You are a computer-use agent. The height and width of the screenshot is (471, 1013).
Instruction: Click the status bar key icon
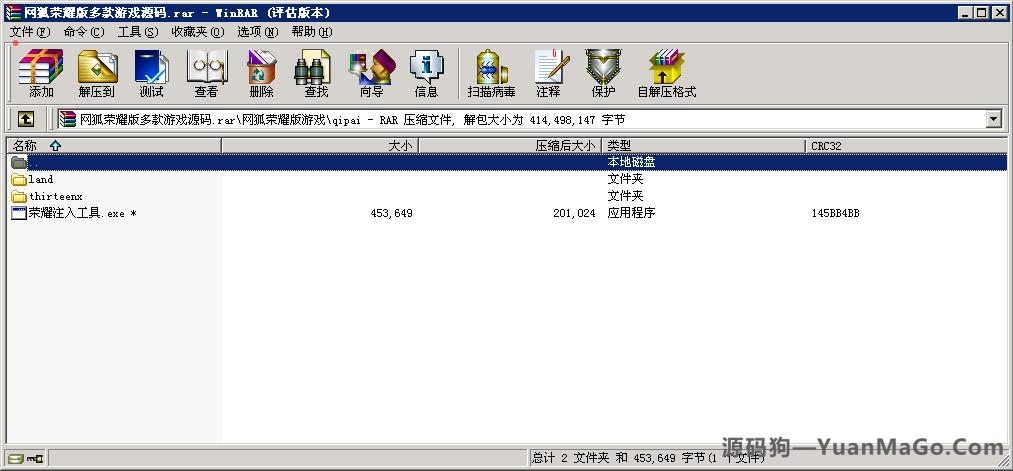(35, 459)
